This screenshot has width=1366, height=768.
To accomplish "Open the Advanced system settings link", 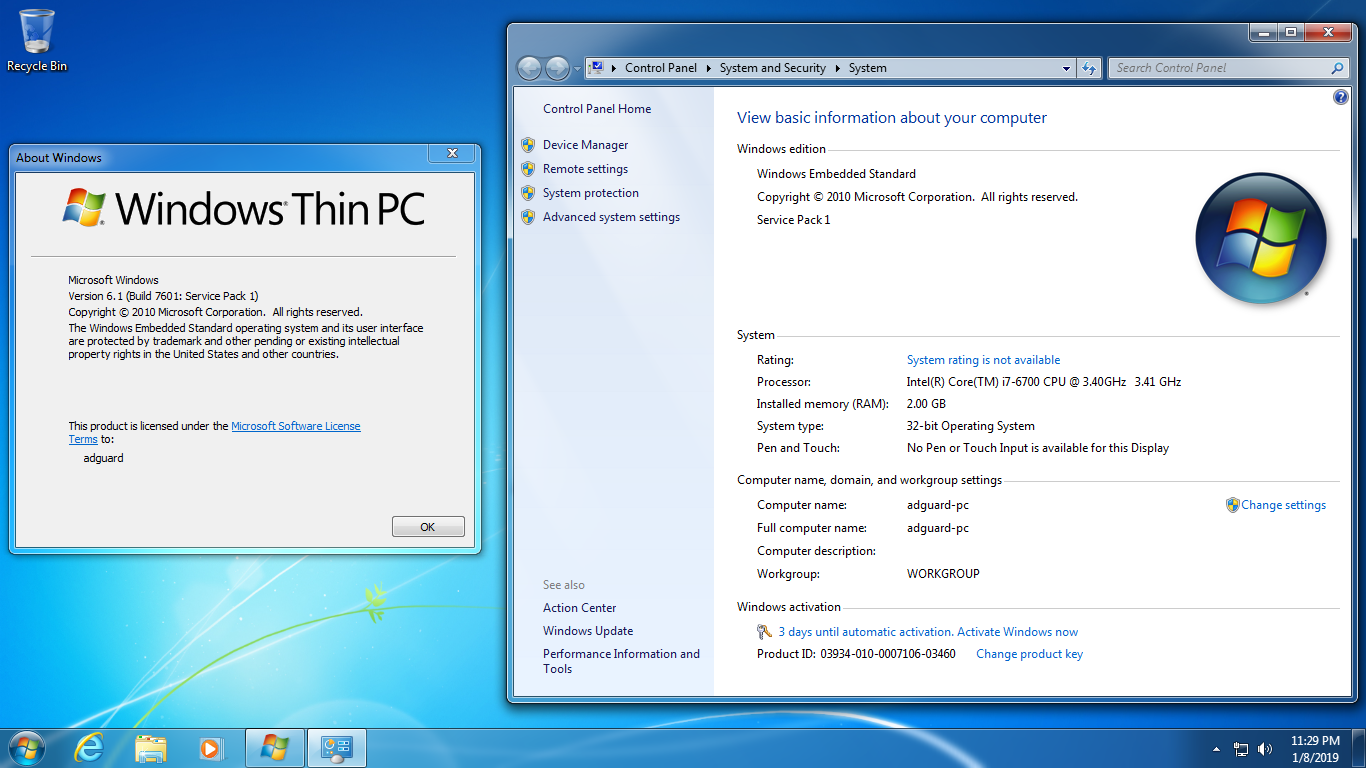I will 611,217.
